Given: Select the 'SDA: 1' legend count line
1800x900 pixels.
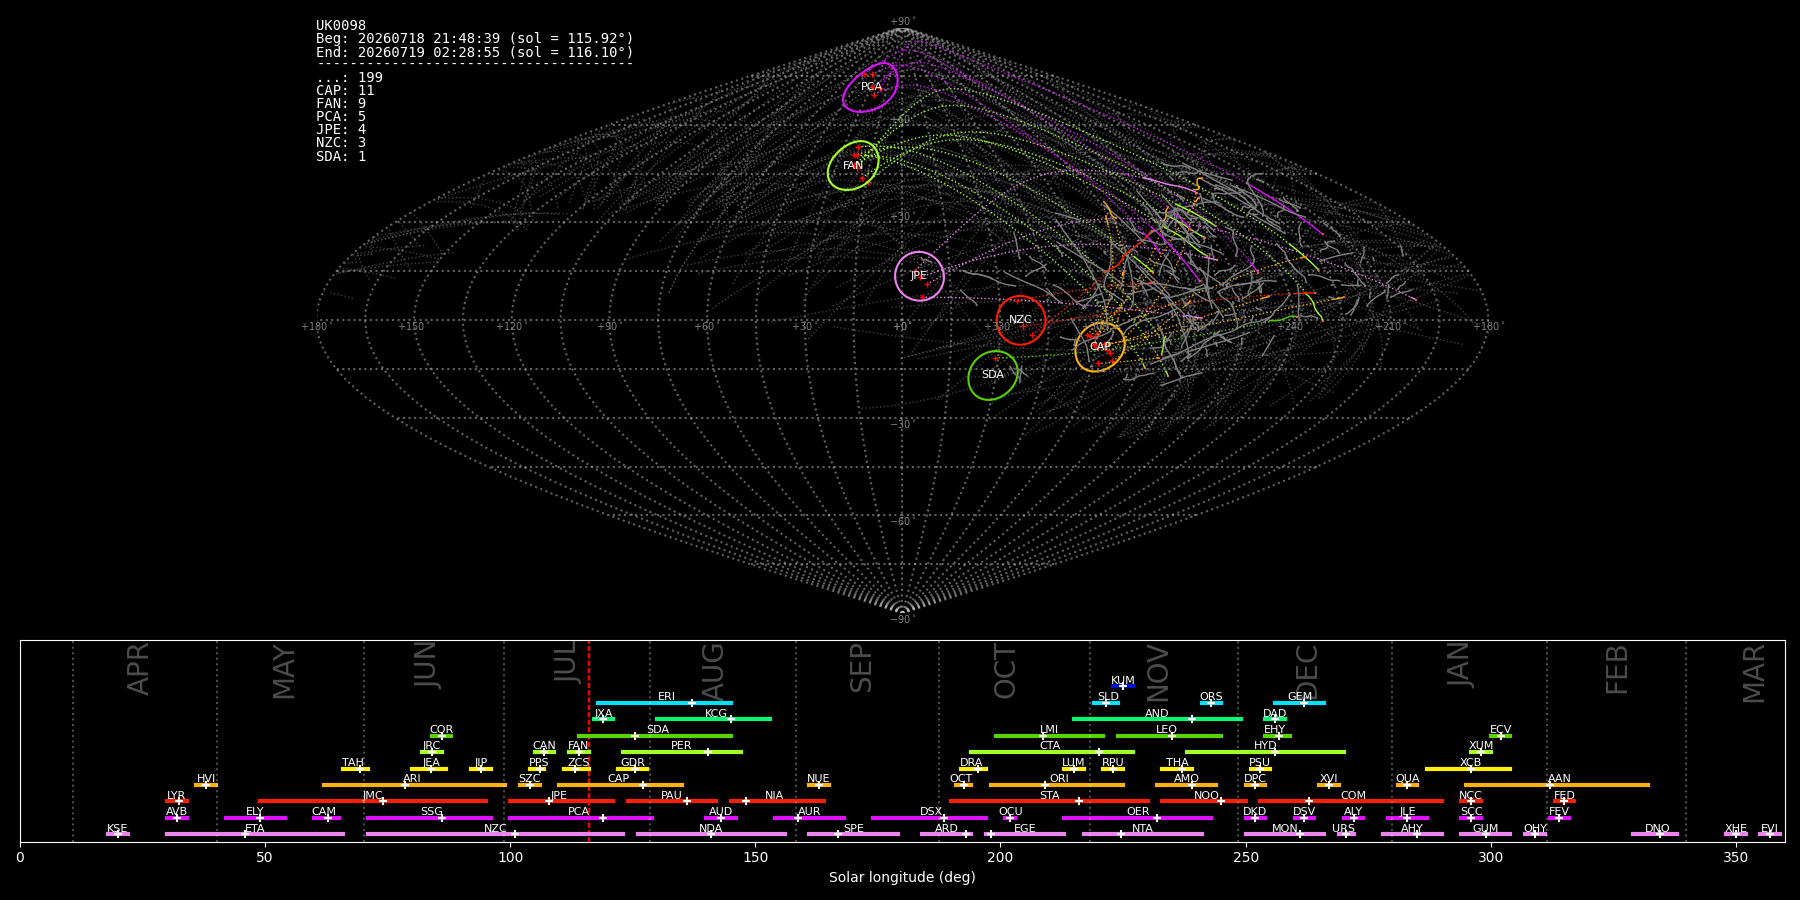Looking at the screenshot, I should click(341, 156).
